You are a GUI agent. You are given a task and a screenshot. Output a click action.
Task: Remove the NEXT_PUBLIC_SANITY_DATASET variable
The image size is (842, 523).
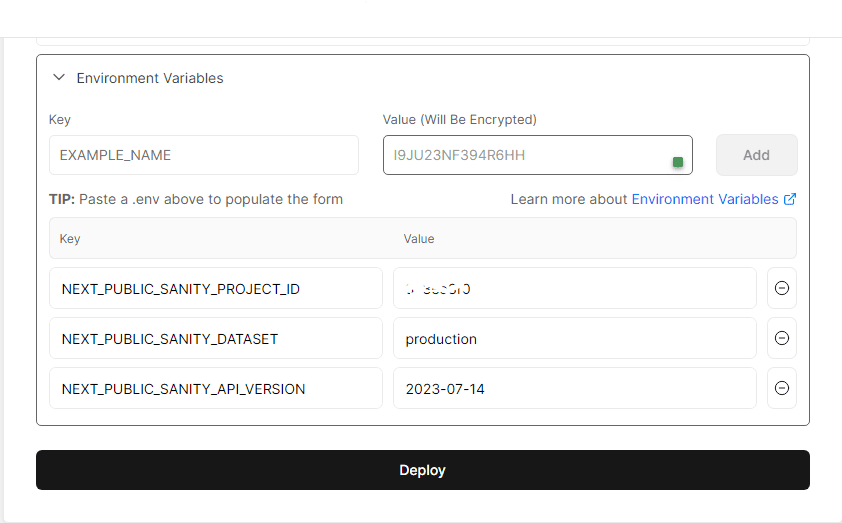pos(782,338)
